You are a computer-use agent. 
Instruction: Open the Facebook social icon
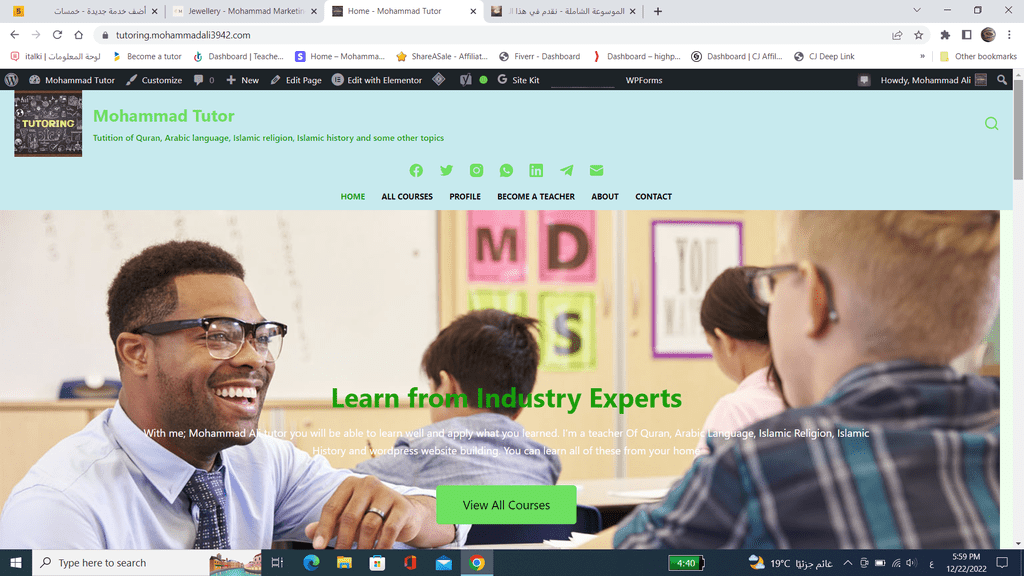coord(416,170)
